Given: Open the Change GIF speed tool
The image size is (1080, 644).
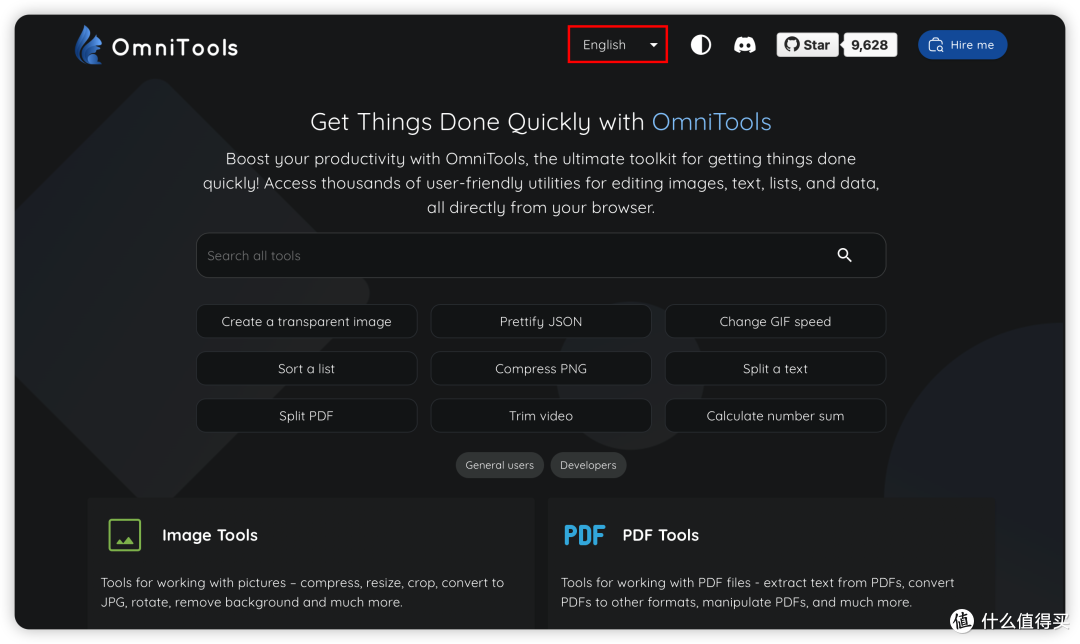Looking at the screenshot, I should point(775,322).
